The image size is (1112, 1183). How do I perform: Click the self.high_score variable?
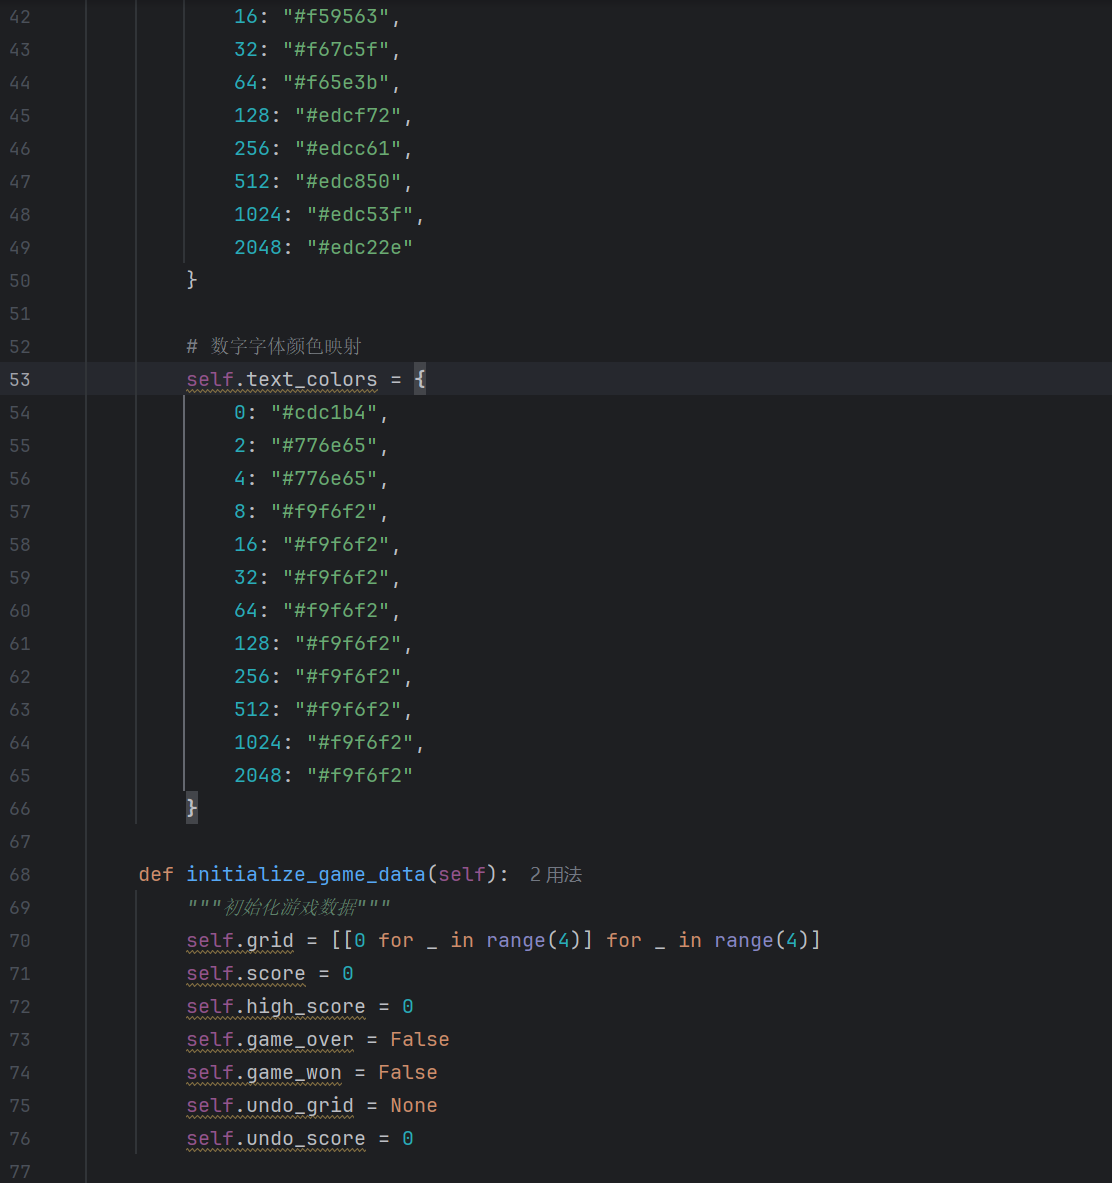point(276,1007)
